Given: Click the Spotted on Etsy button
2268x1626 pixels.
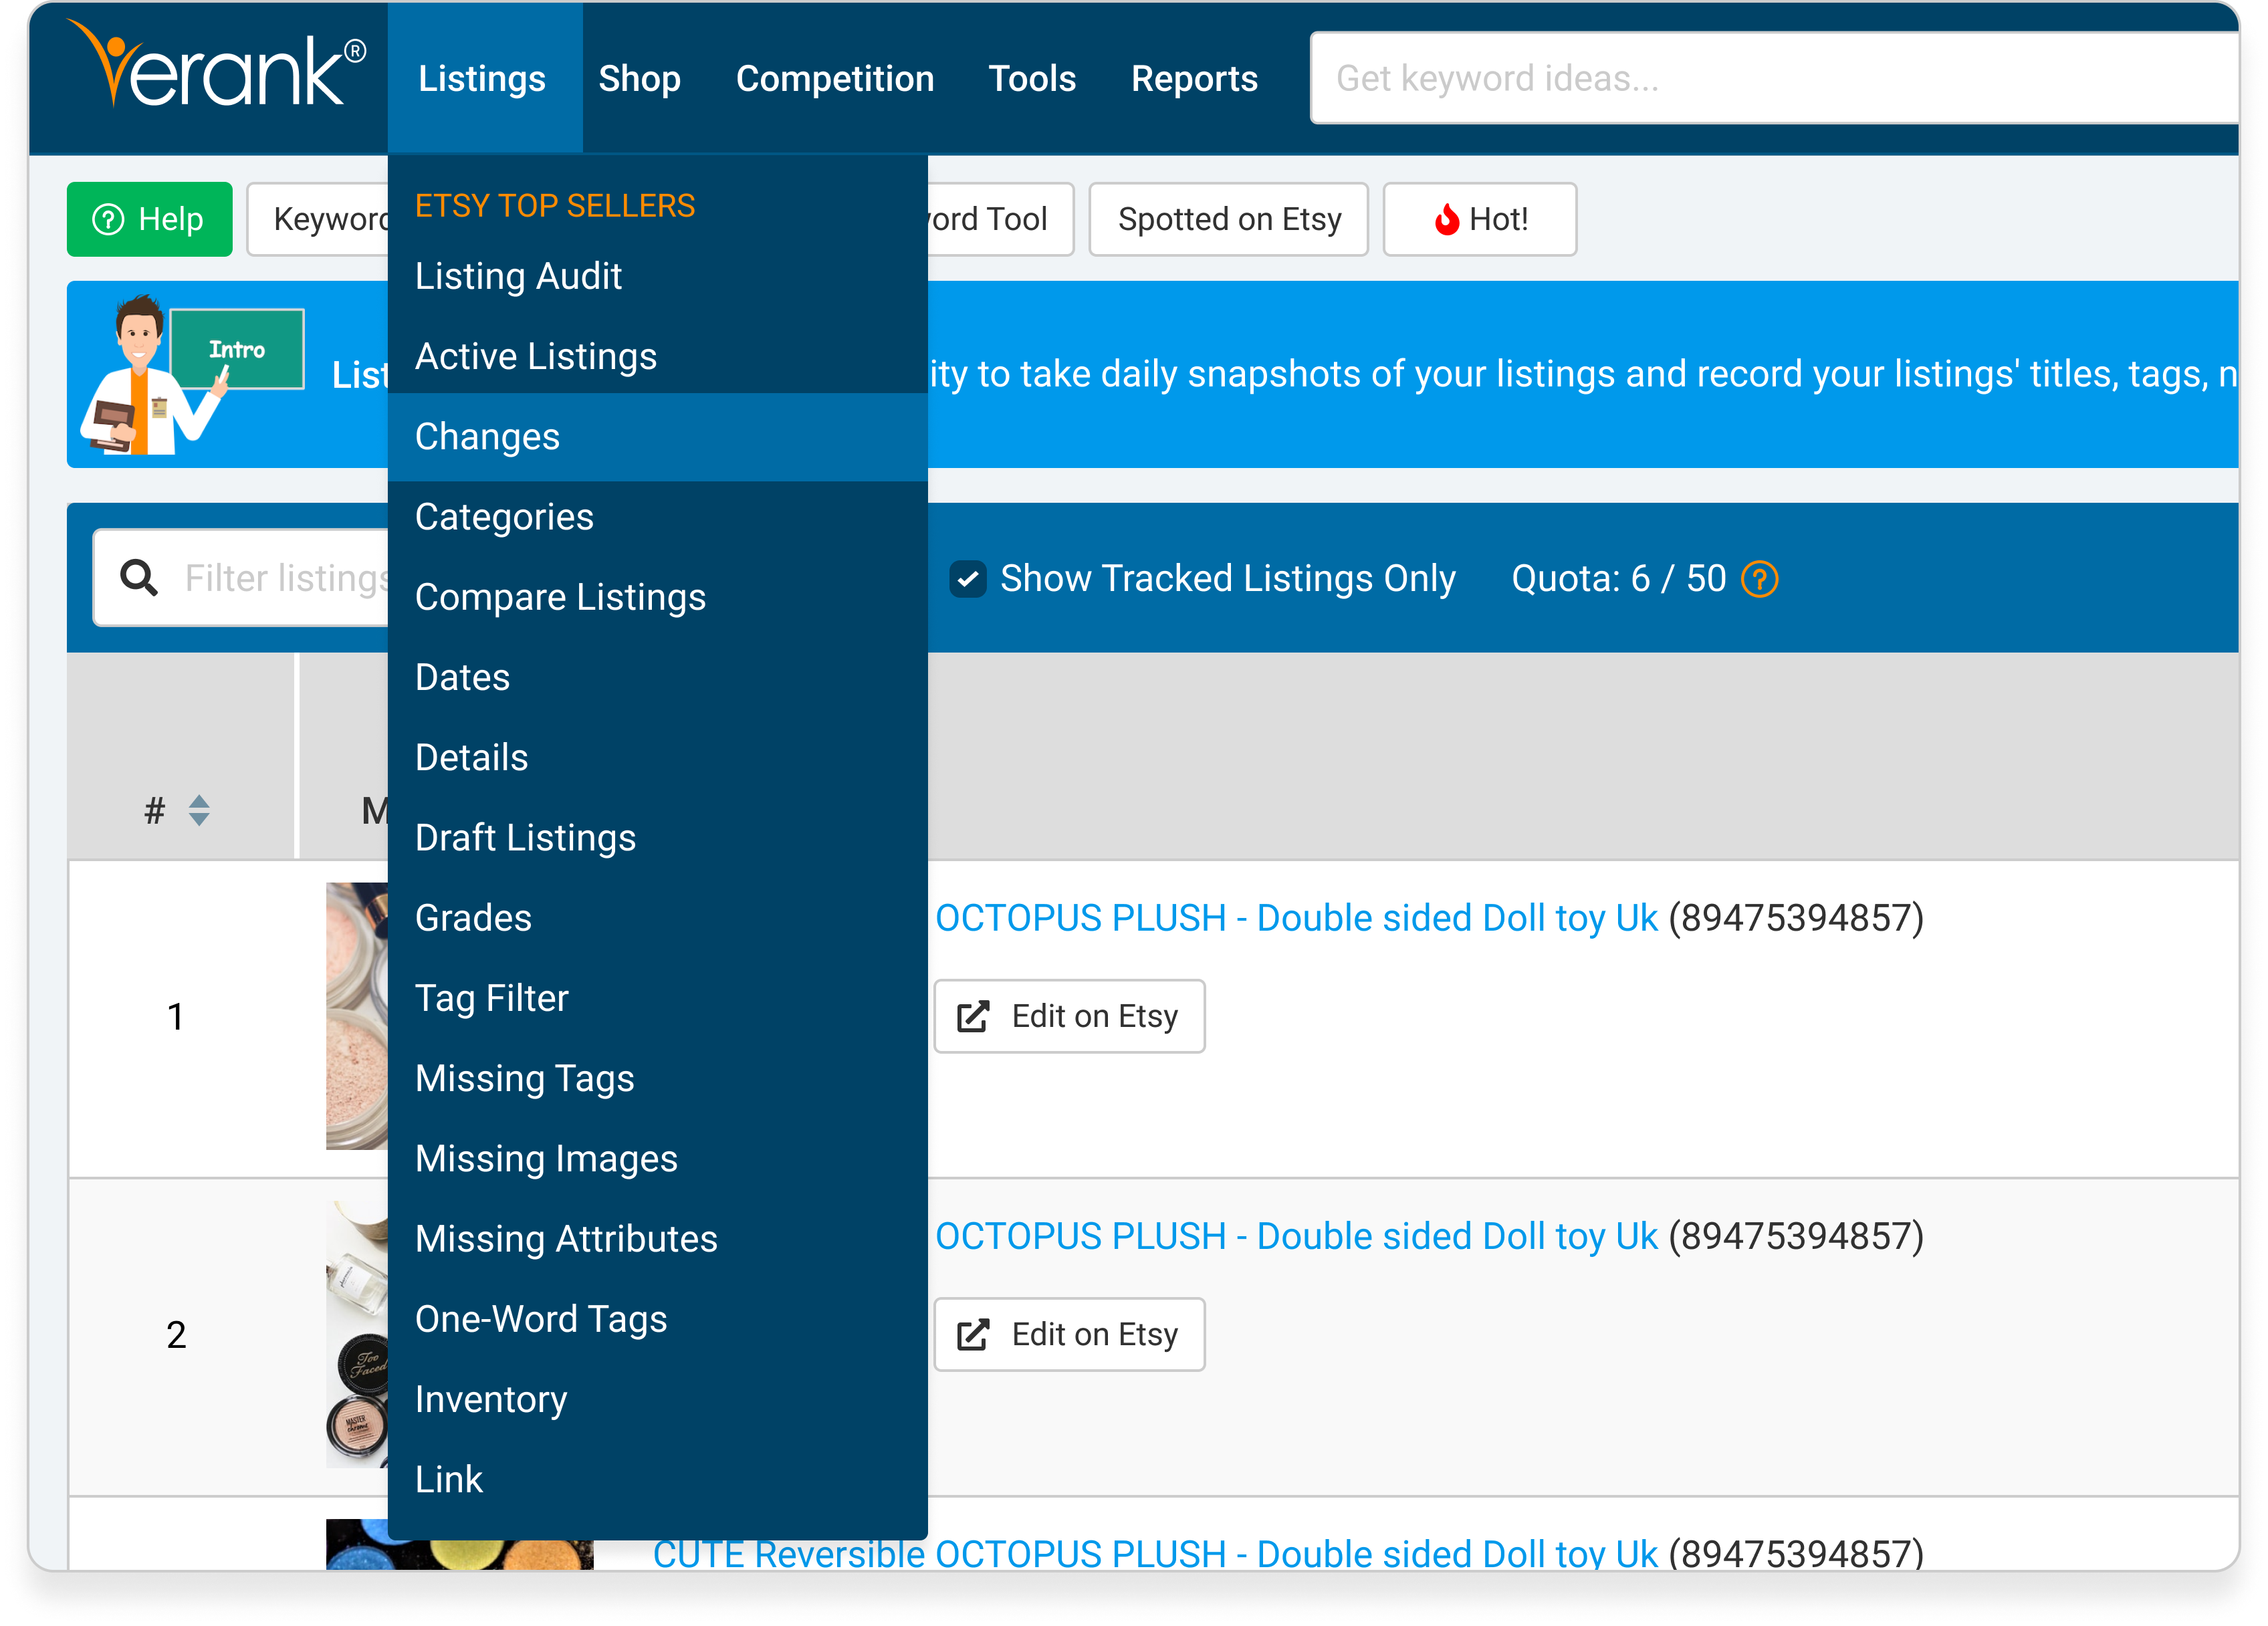Looking at the screenshot, I should (1229, 219).
